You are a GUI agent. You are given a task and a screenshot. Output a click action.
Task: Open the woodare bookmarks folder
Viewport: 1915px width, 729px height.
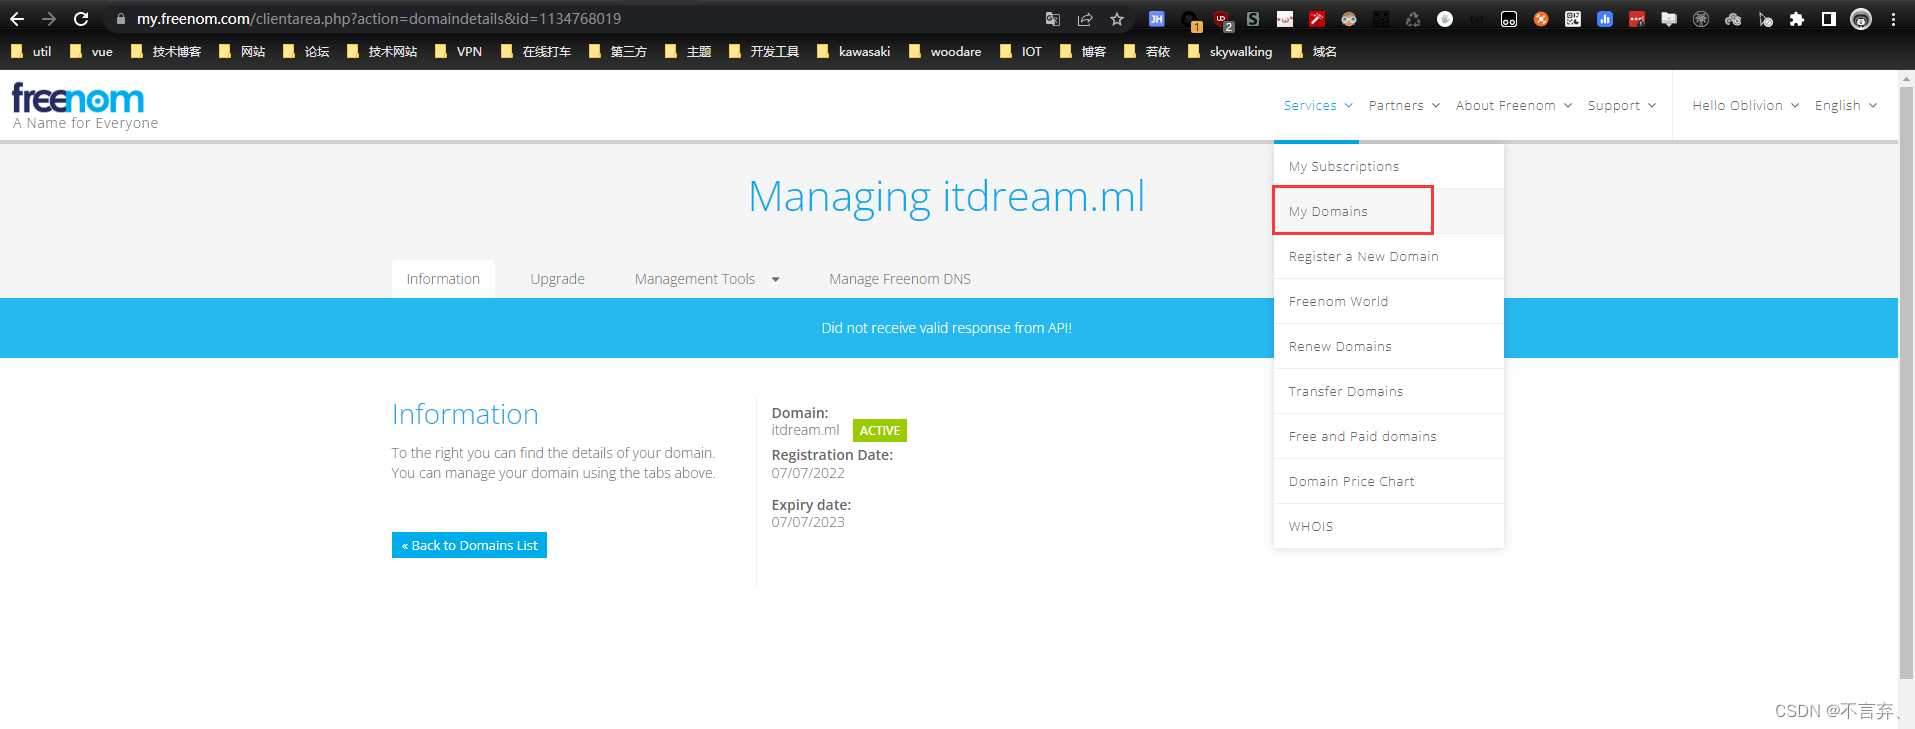pyautogui.click(x=944, y=51)
